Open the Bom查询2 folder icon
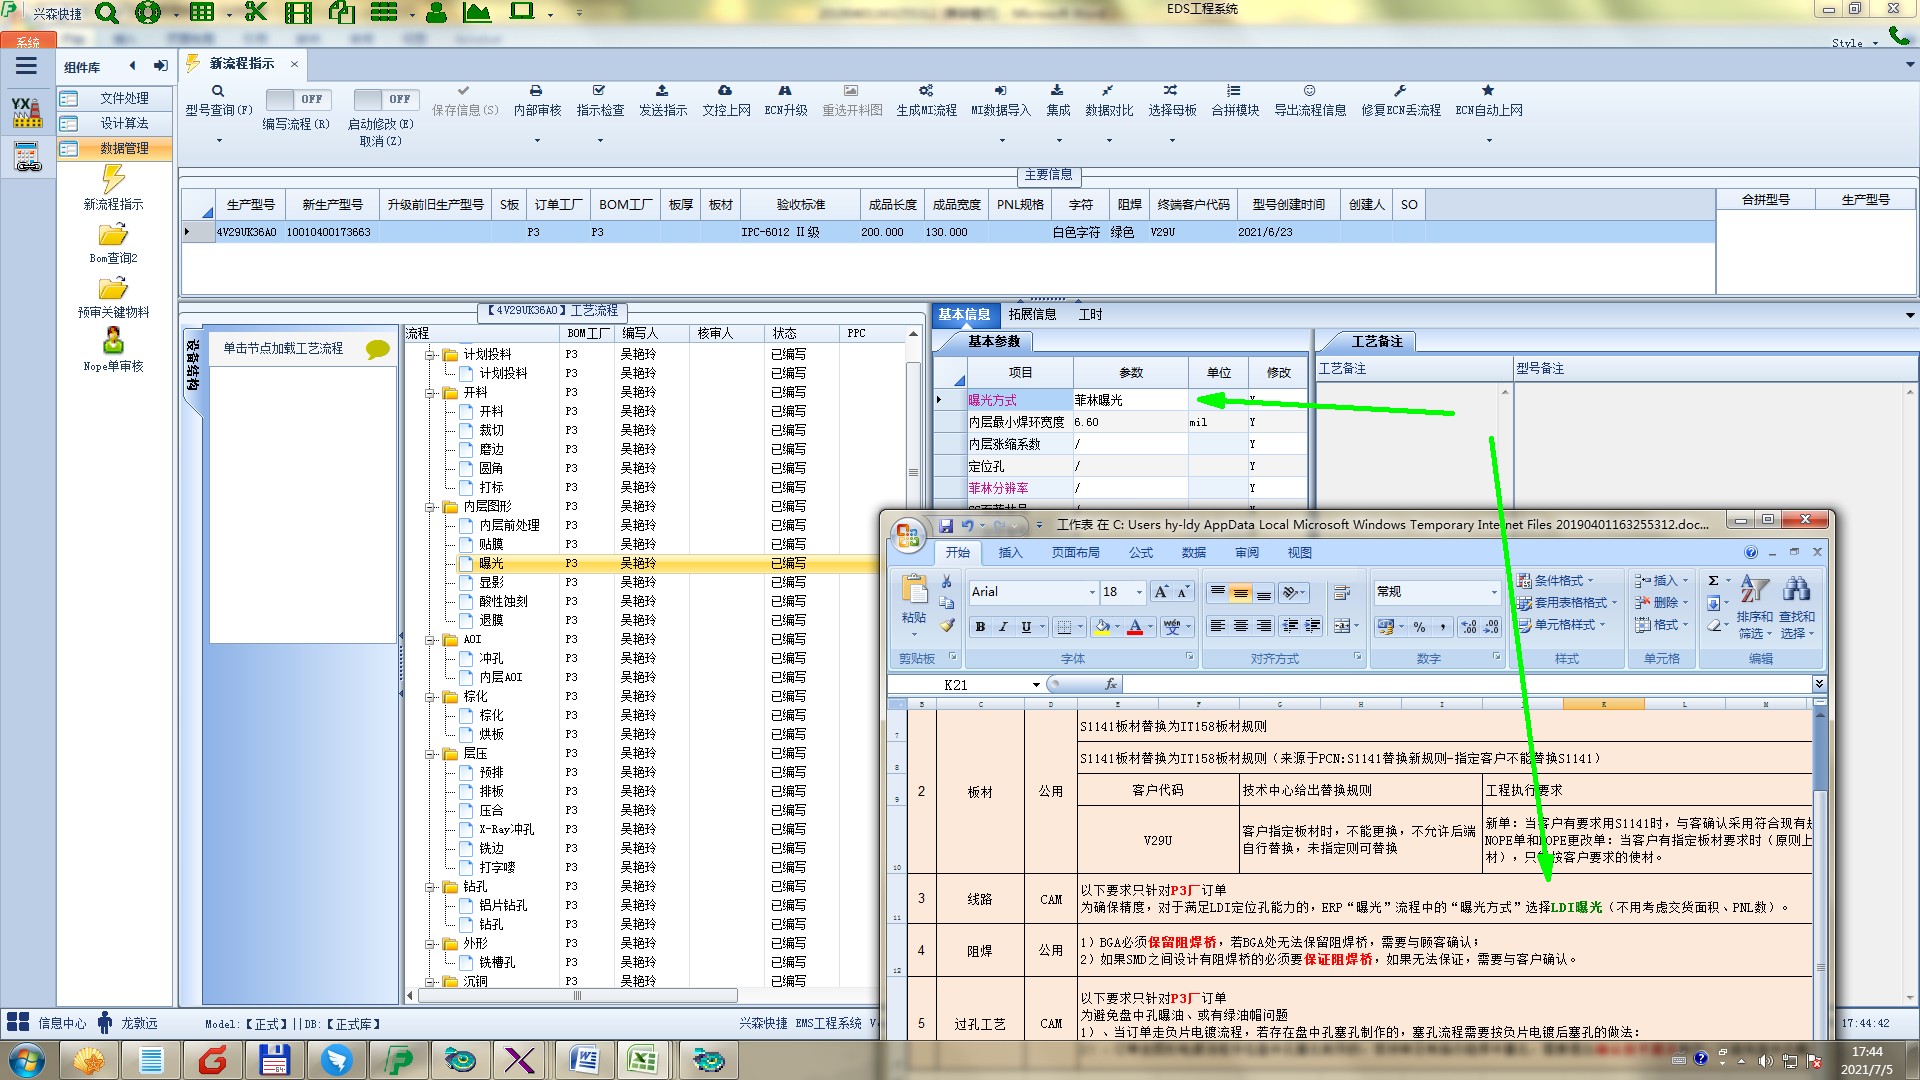The image size is (1920, 1080). point(113,236)
